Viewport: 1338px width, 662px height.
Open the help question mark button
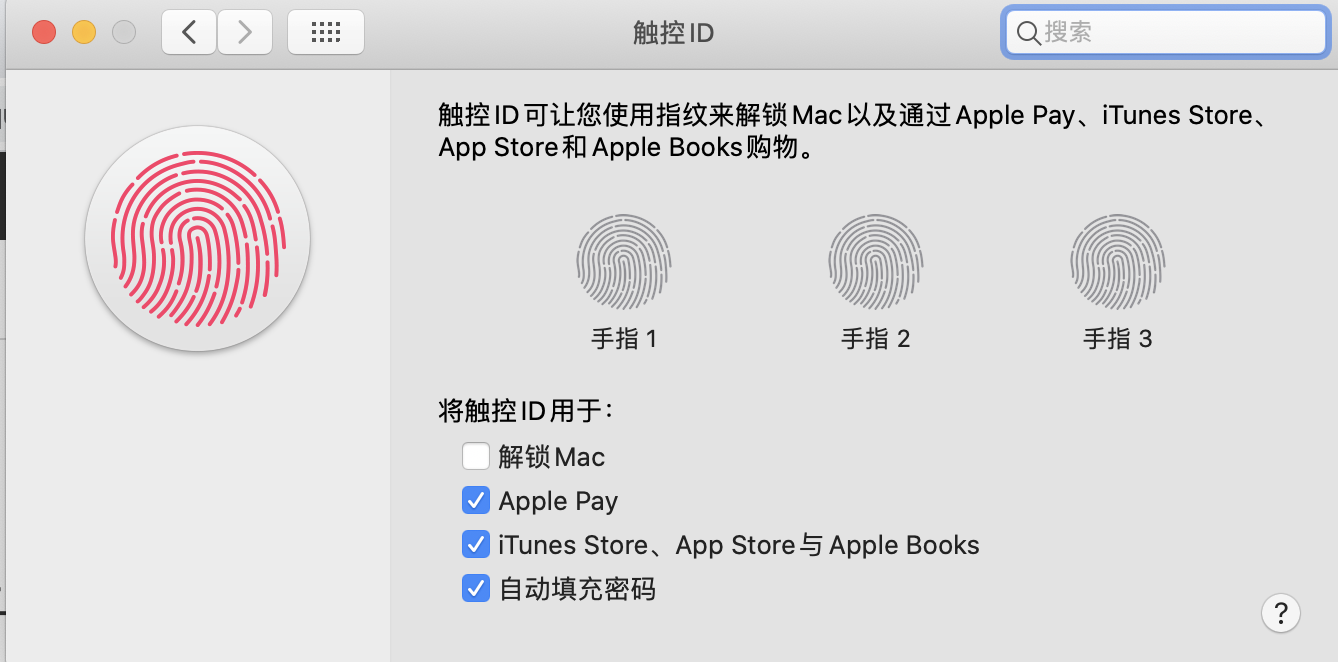point(1281,612)
